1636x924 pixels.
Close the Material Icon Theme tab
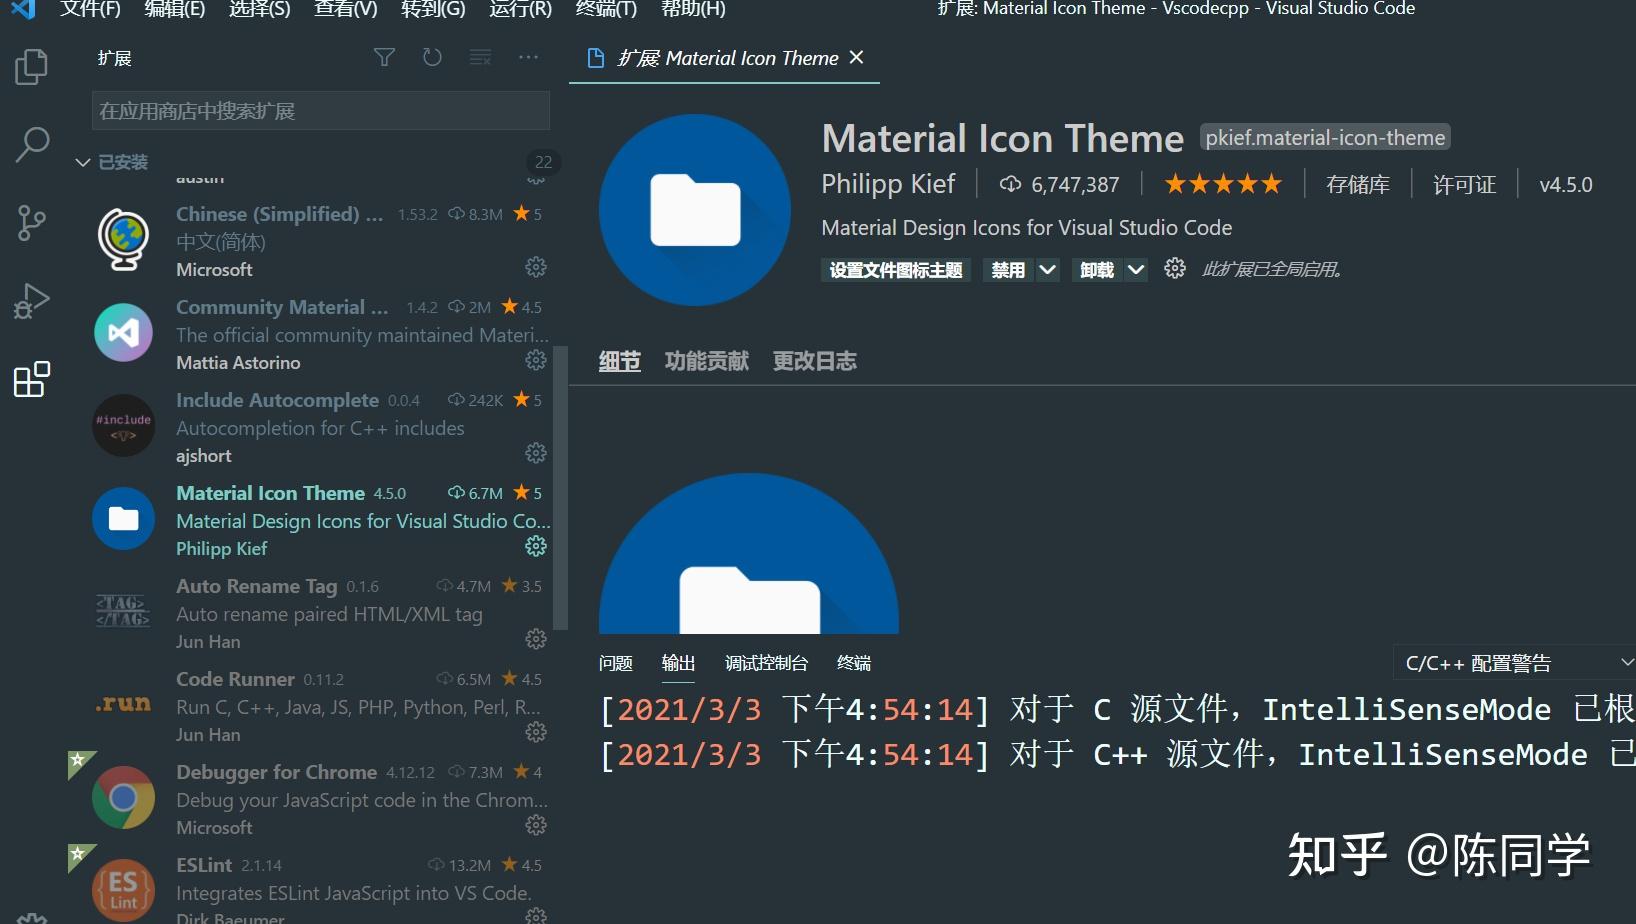click(856, 57)
